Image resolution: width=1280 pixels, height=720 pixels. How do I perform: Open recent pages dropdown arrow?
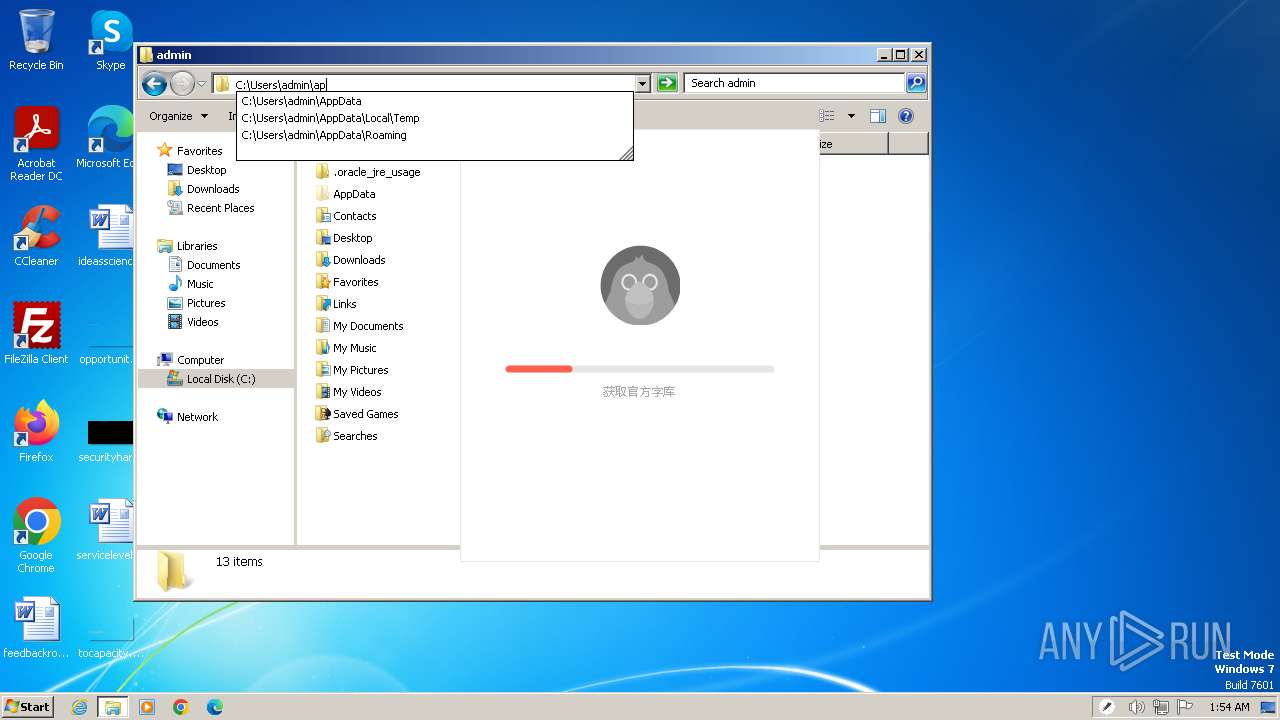(202, 84)
